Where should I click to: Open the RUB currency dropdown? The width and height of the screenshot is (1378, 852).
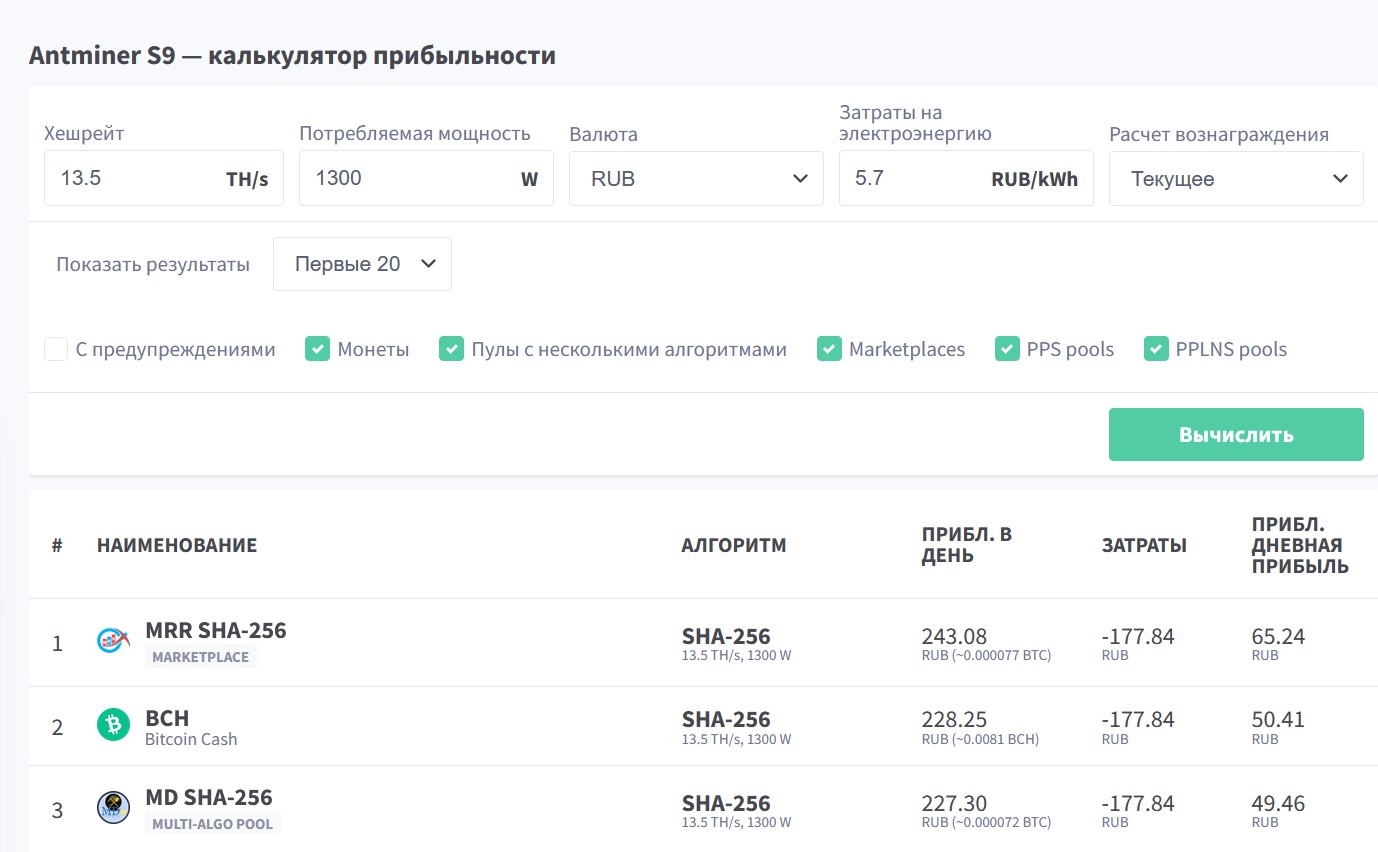pyautogui.click(x=696, y=179)
